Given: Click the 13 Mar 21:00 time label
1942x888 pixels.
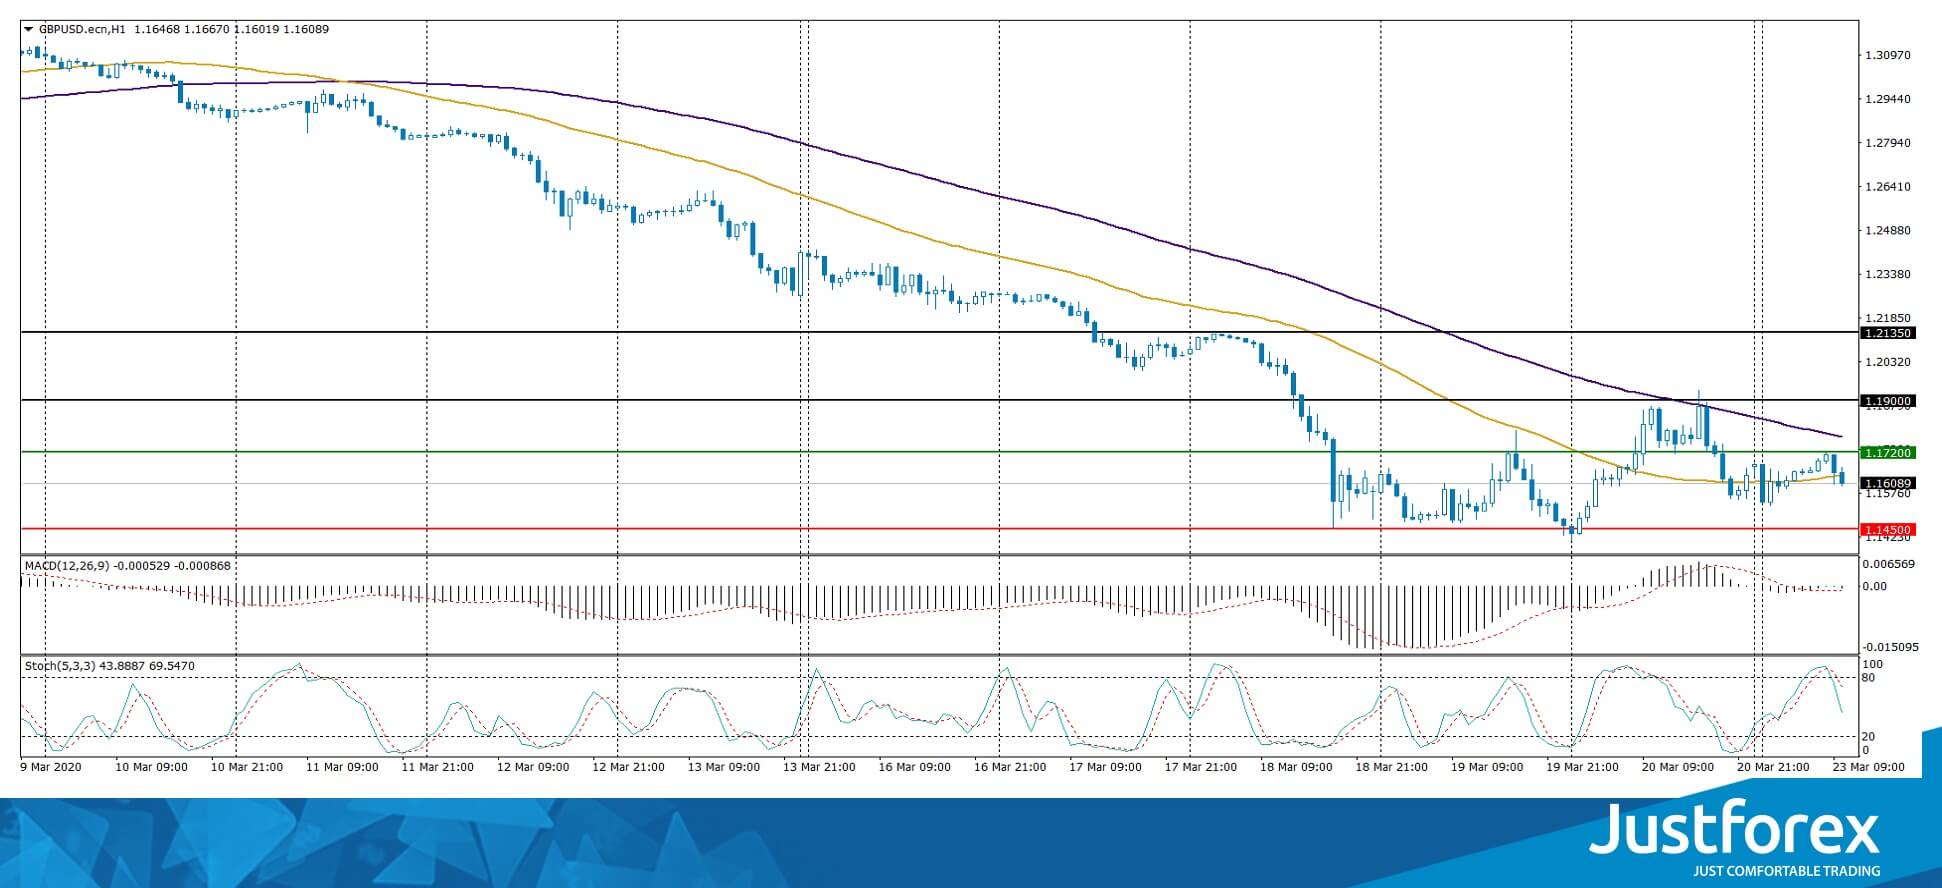Looking at the screenshot, I should (820, 767).
